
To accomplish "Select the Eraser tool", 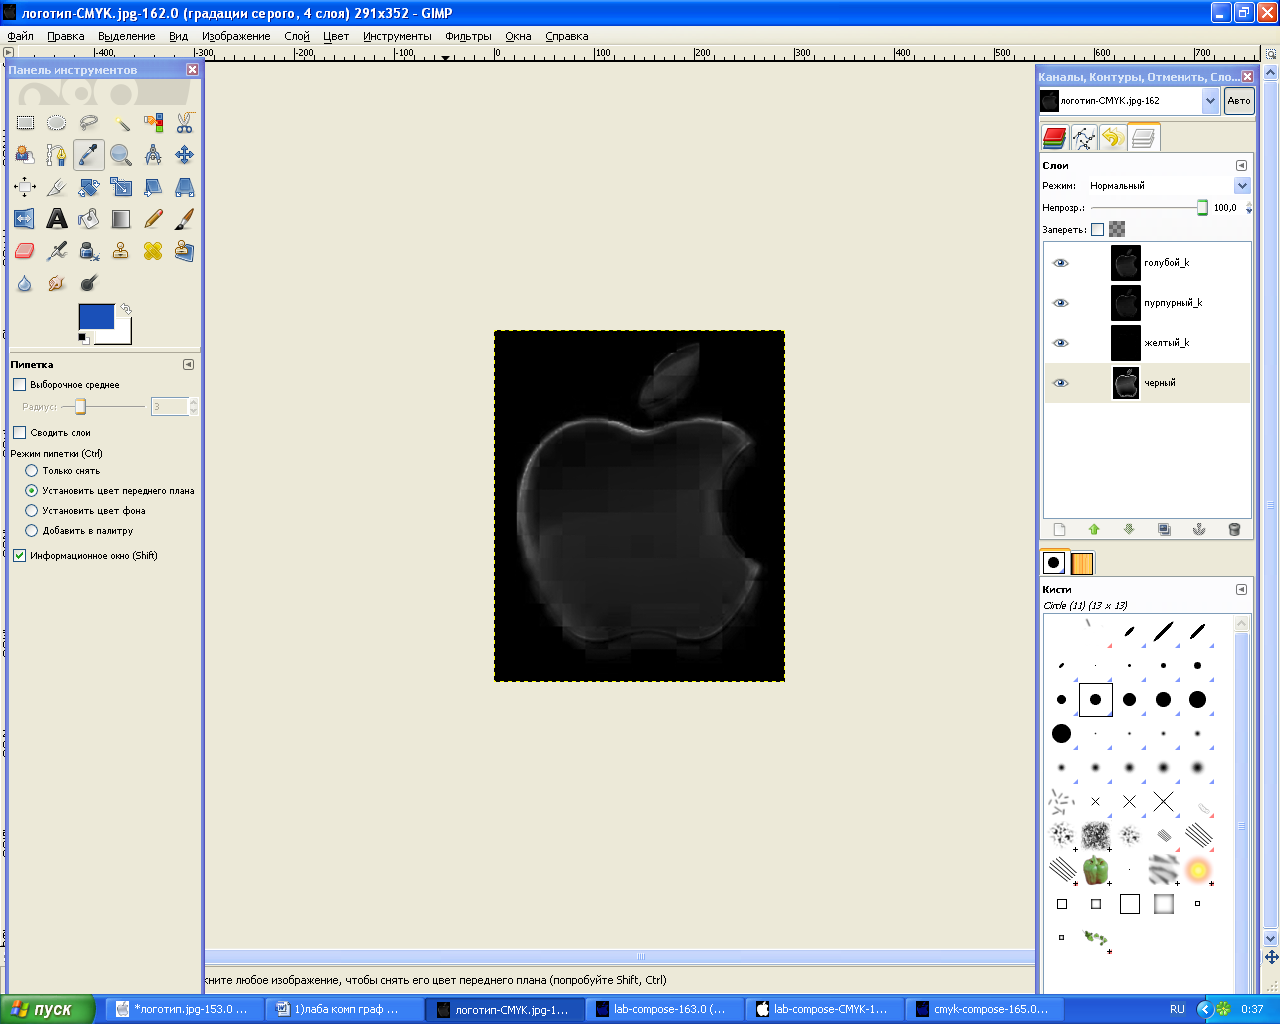I will click(25, 251).
